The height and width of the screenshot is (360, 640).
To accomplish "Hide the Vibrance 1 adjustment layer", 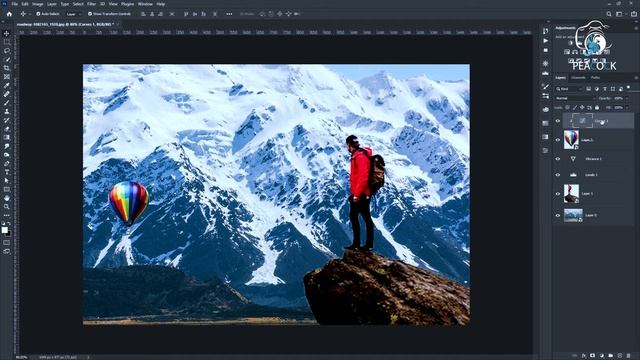I will coord(558,159).
